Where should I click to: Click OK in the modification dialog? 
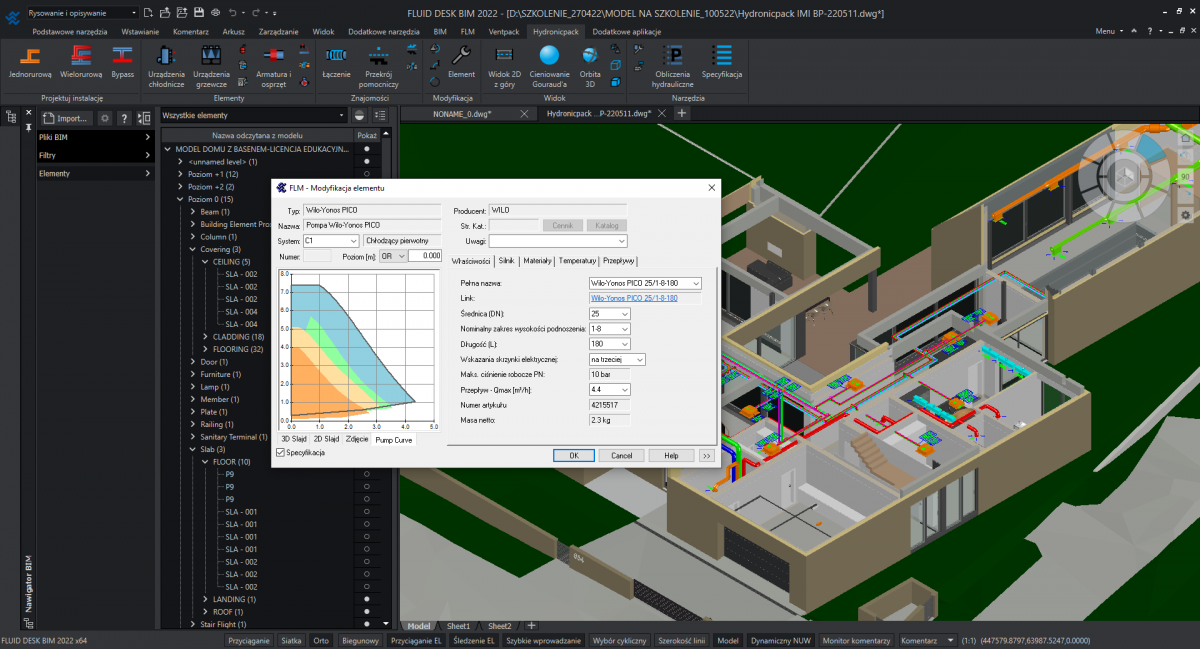tap(574, 455)
